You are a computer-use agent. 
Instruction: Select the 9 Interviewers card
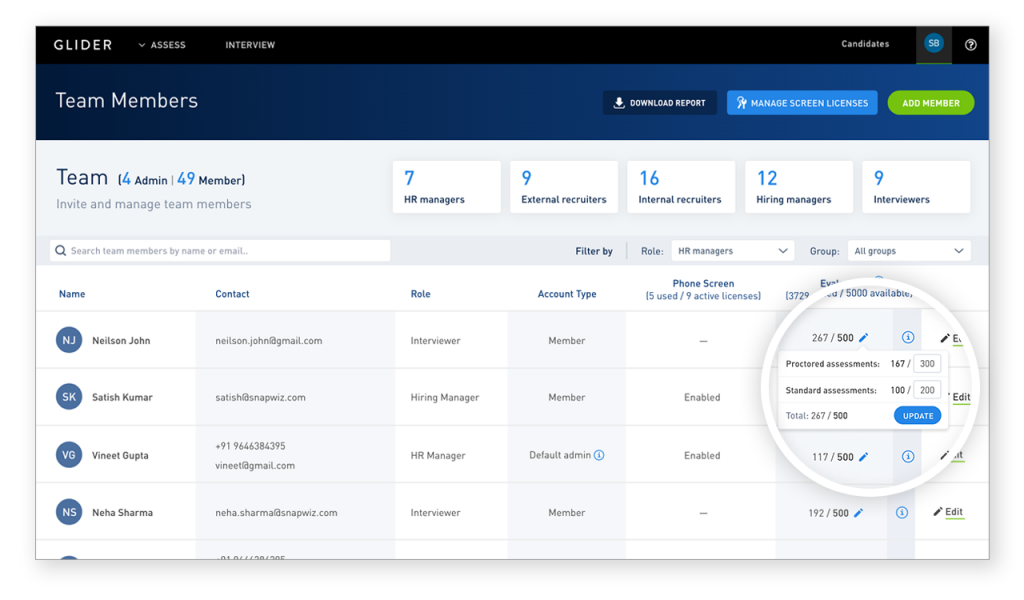click(916, 187)
